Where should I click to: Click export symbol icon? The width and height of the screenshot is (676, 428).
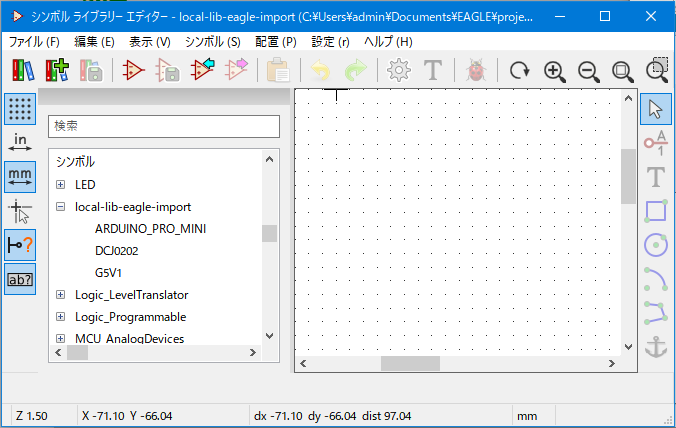(236, 70)
